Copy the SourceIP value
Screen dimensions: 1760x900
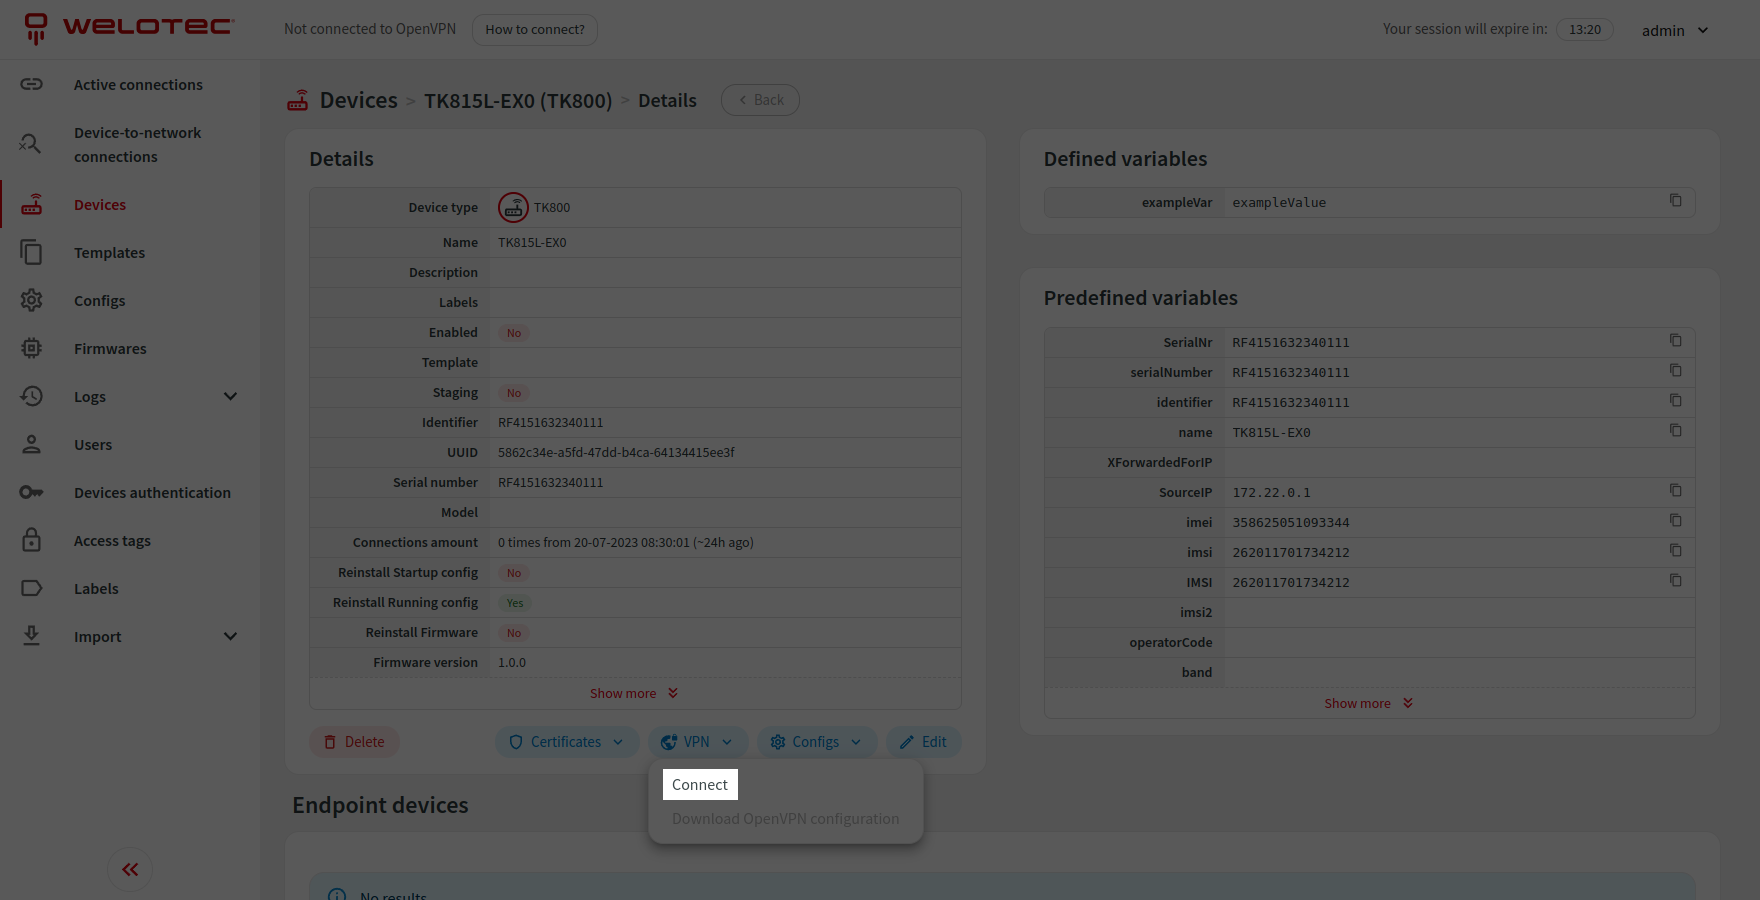point(1675,491)
